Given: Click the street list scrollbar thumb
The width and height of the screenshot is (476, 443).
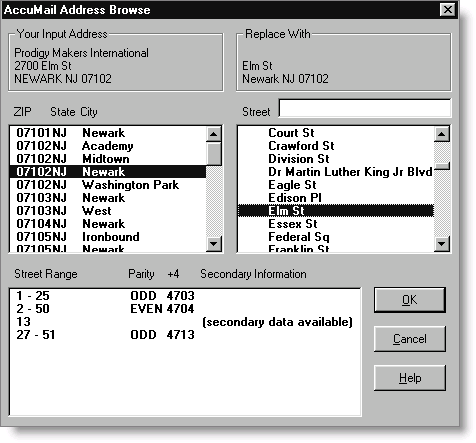Looking at the screenshot, I should click(442, 166).
